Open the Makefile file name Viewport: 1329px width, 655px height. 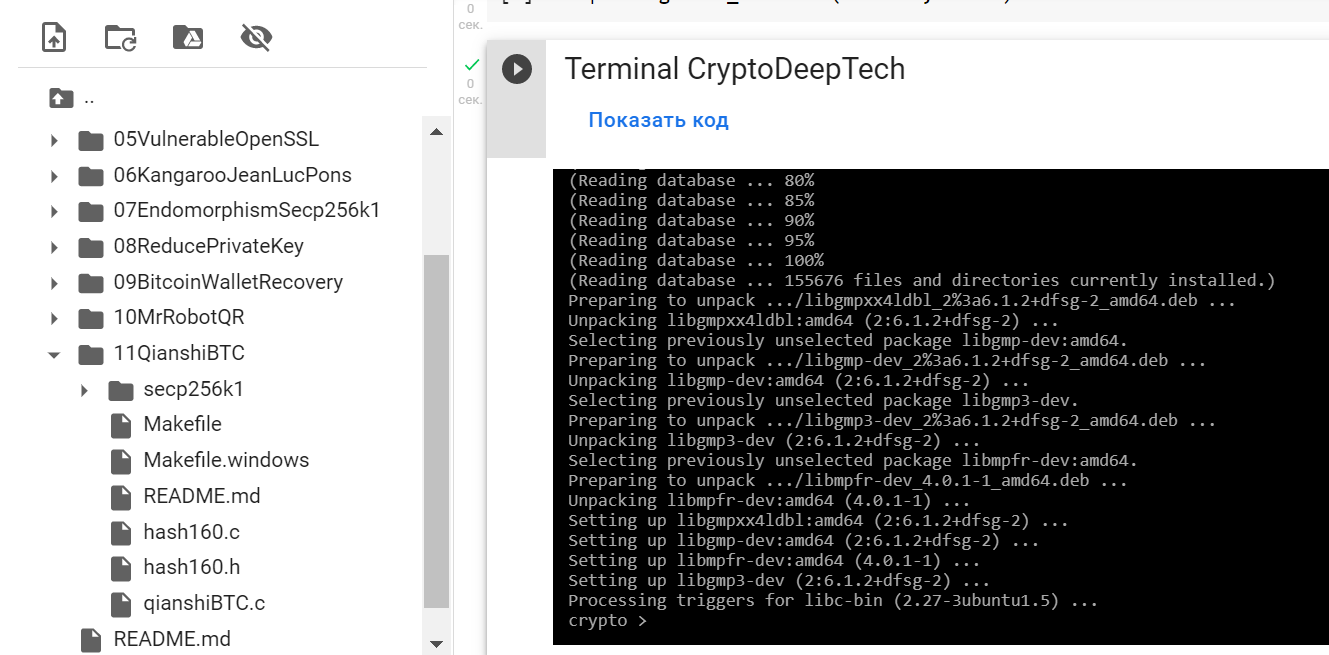[182, 424]
